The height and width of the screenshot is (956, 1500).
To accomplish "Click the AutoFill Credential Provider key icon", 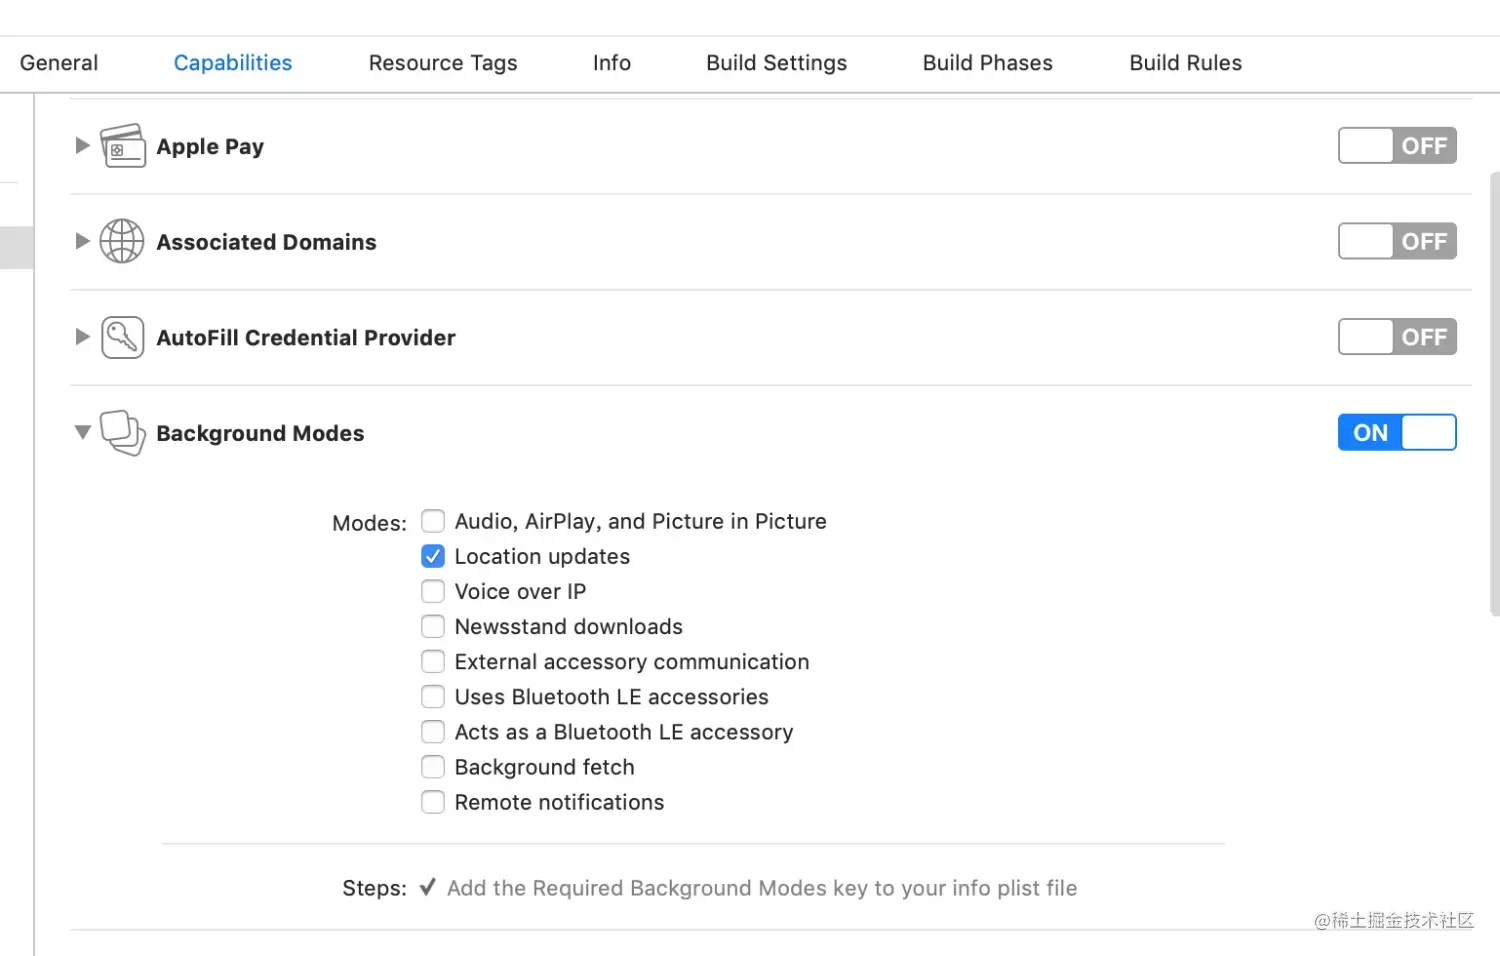I will pos(122,337).
